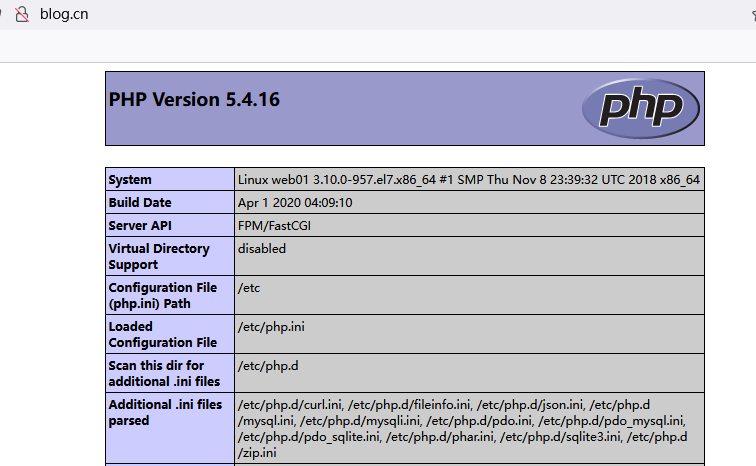Select the Configuration File (php.ini) Path label
The height and width of the screenshot is (466, 756).
click(163, 295)
